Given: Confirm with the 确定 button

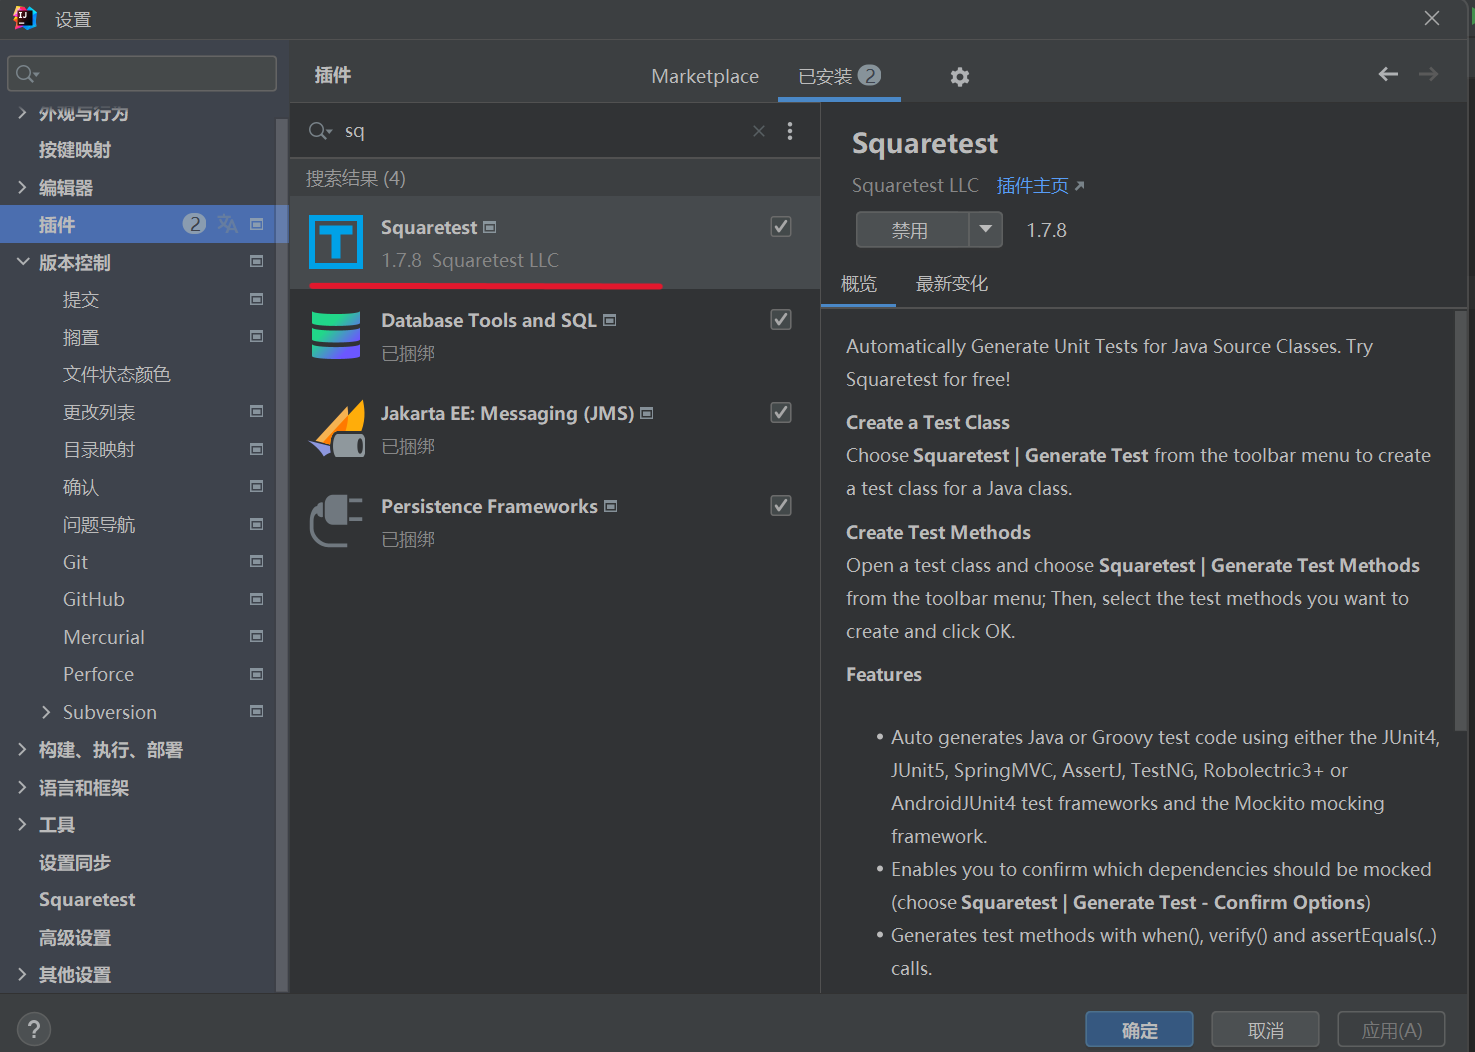Looking at the screenshot, I should 1139,1030.
